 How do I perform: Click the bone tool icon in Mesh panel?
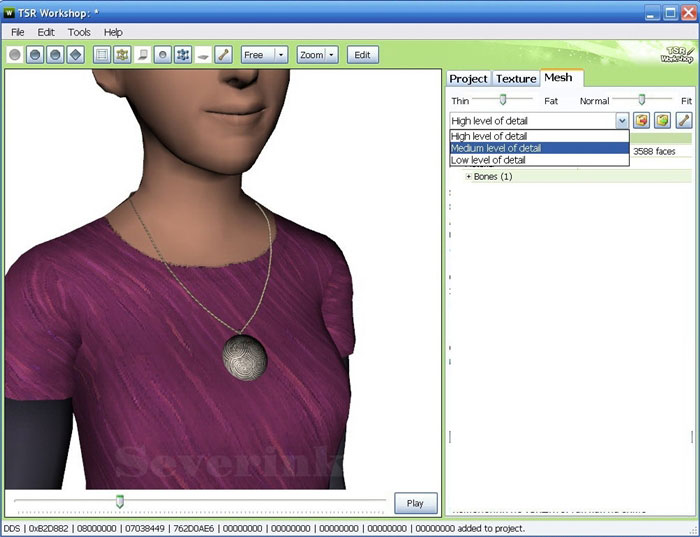coord(684,120)
